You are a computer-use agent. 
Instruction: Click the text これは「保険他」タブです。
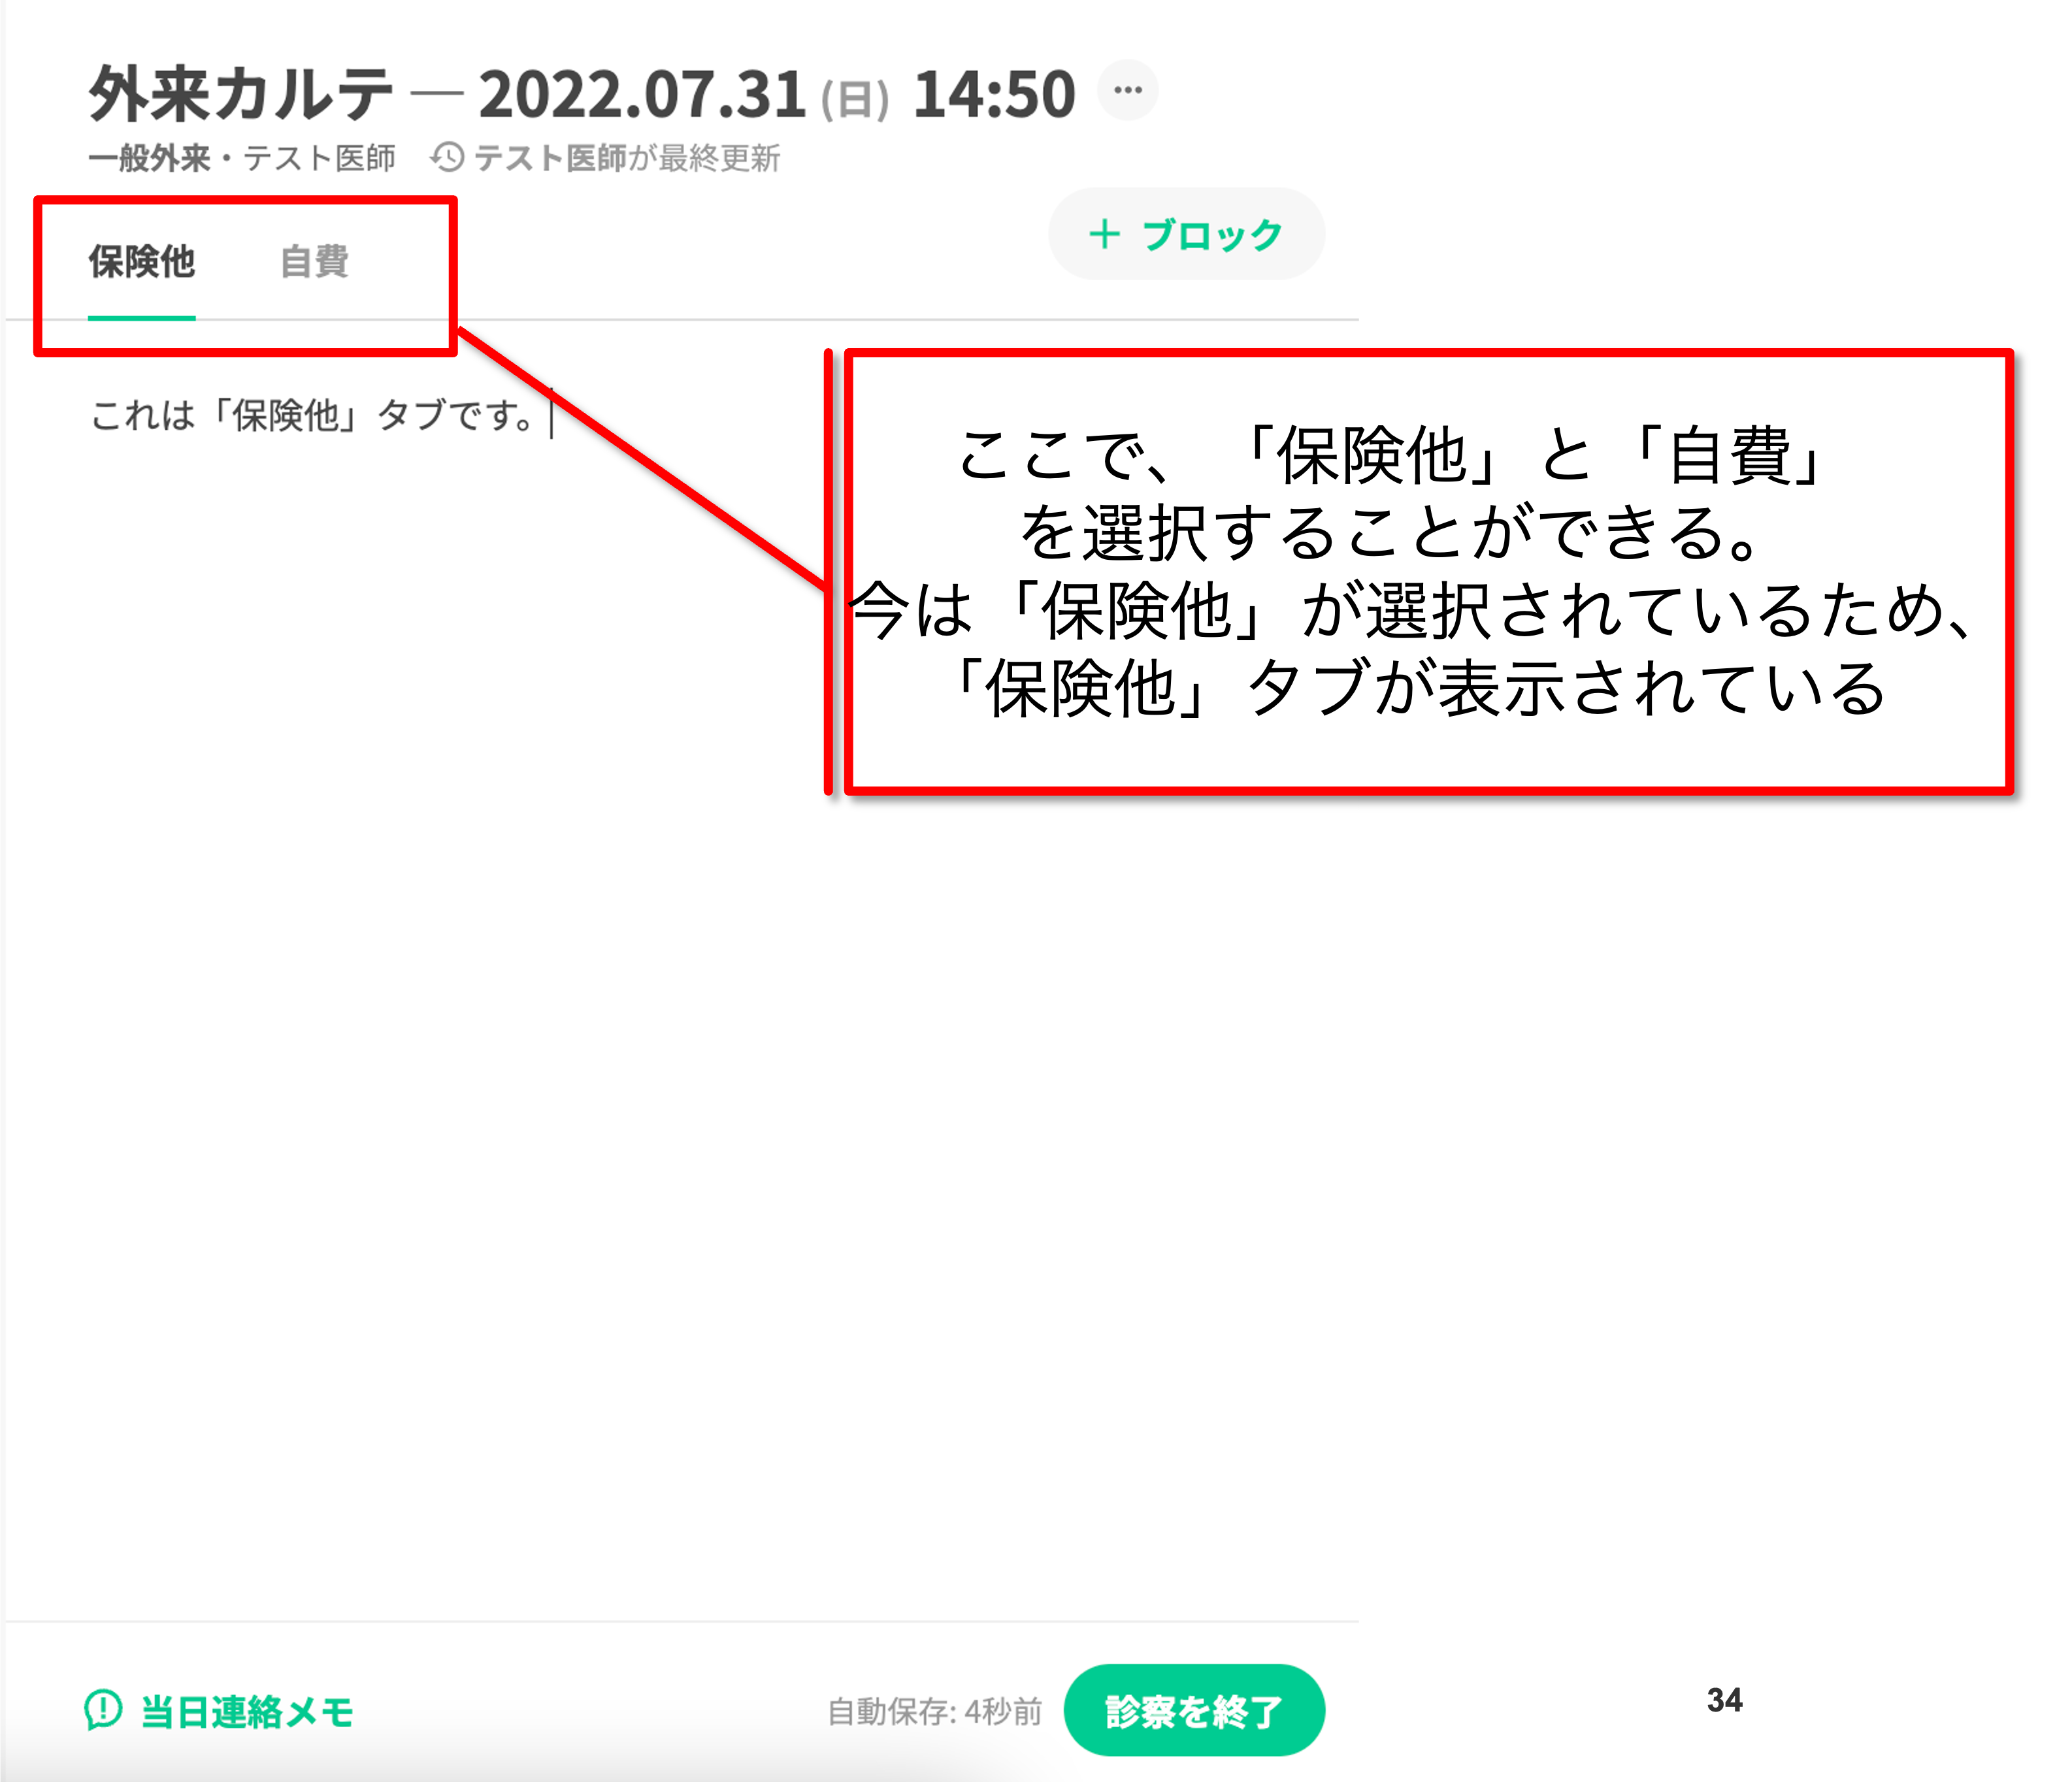click(x=312, y=415)
